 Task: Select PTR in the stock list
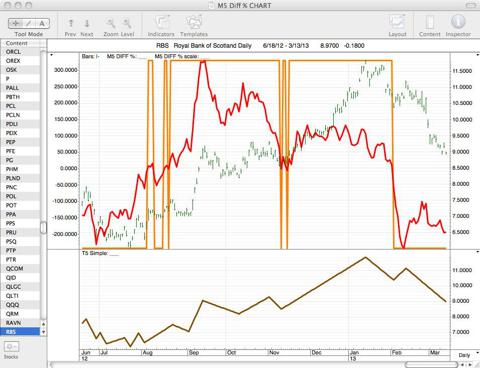(20, 259)
